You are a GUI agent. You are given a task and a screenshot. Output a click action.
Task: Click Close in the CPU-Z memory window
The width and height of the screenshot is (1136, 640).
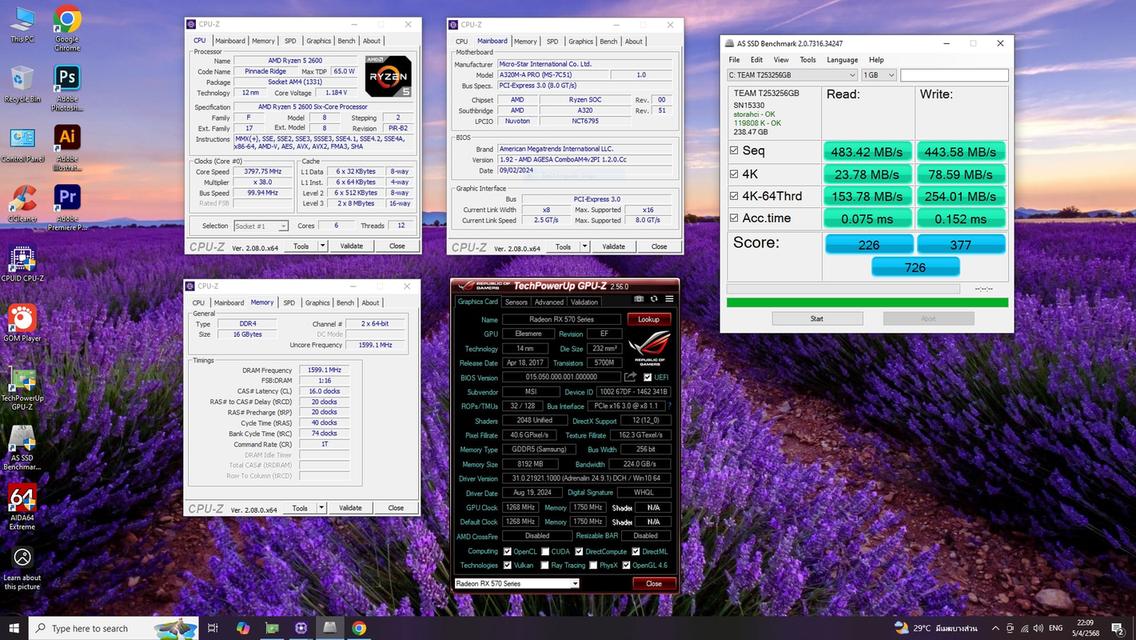(x=396, y=508)
